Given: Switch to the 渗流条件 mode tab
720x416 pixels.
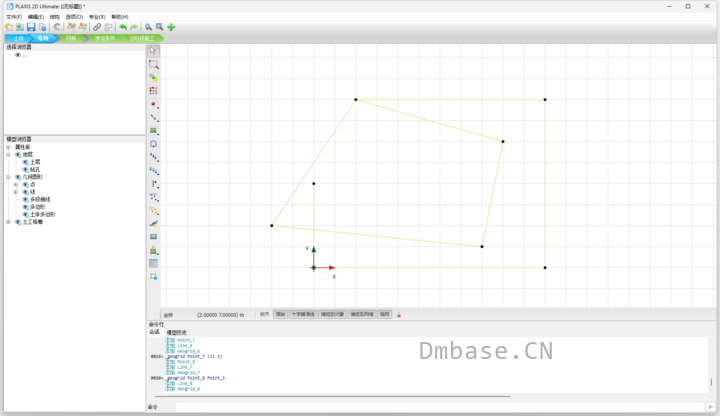Looking at the screenshot, I should 105,39.
